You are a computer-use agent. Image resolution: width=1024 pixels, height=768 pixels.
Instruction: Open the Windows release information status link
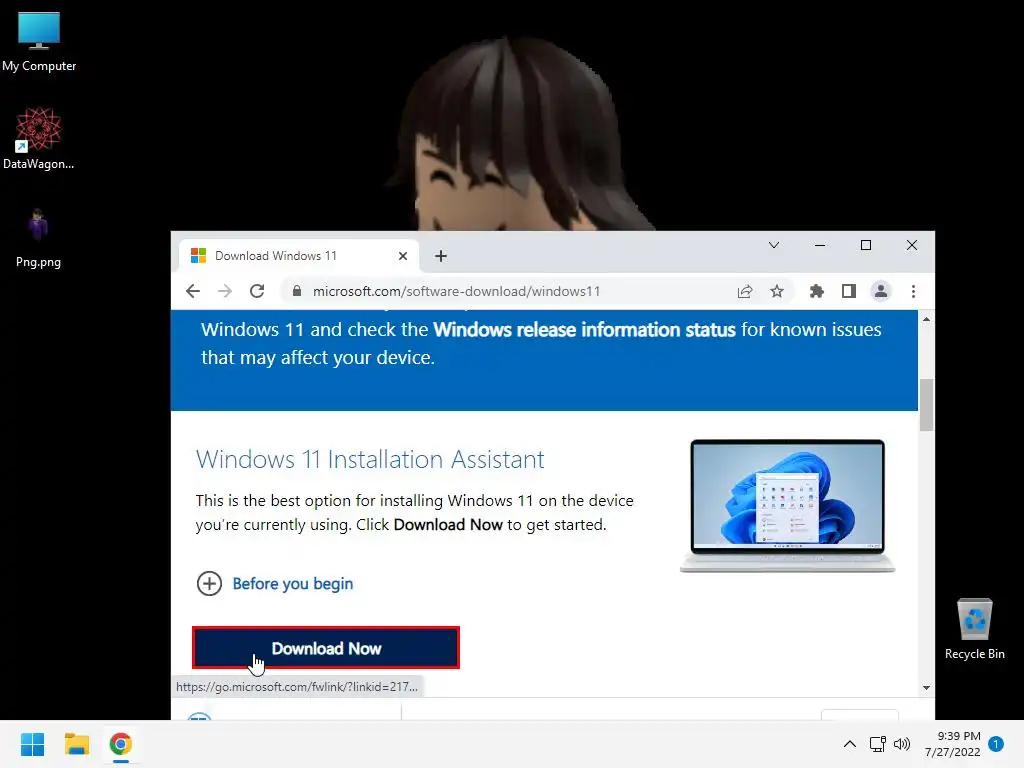pyautogui.click(x=584, y=330)
